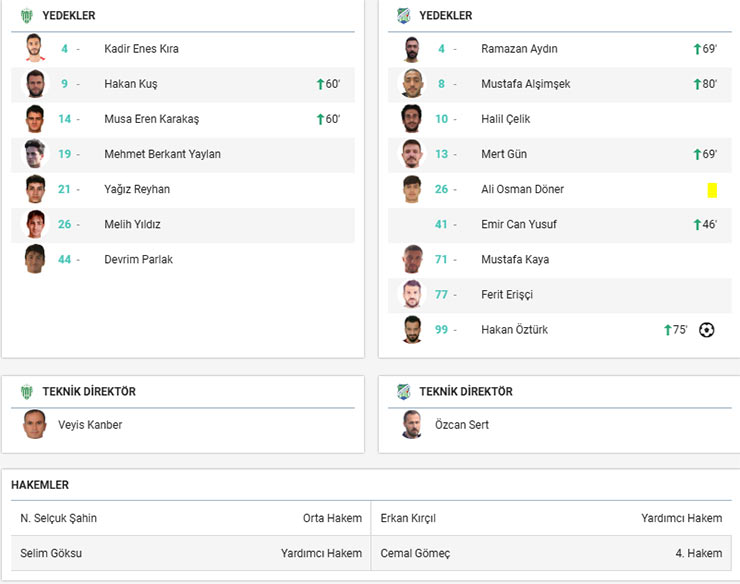Open Ferit Erişçi's player page

pyautogui.click(x=508, y=295)
